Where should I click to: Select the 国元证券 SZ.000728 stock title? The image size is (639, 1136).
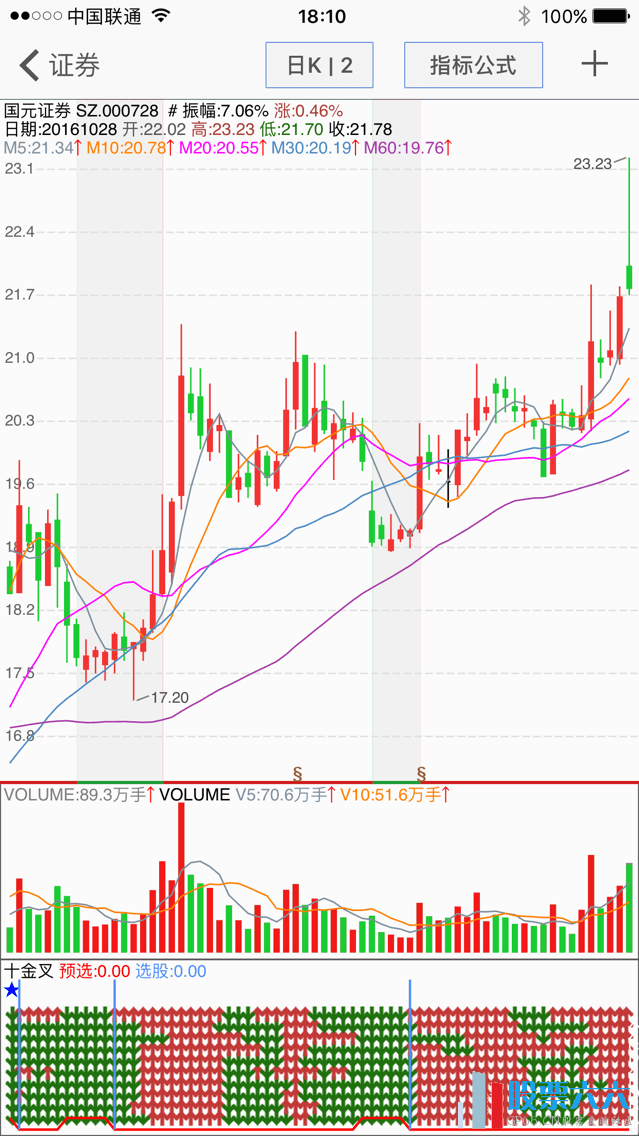pyautogui.click(x=82, y=111)
